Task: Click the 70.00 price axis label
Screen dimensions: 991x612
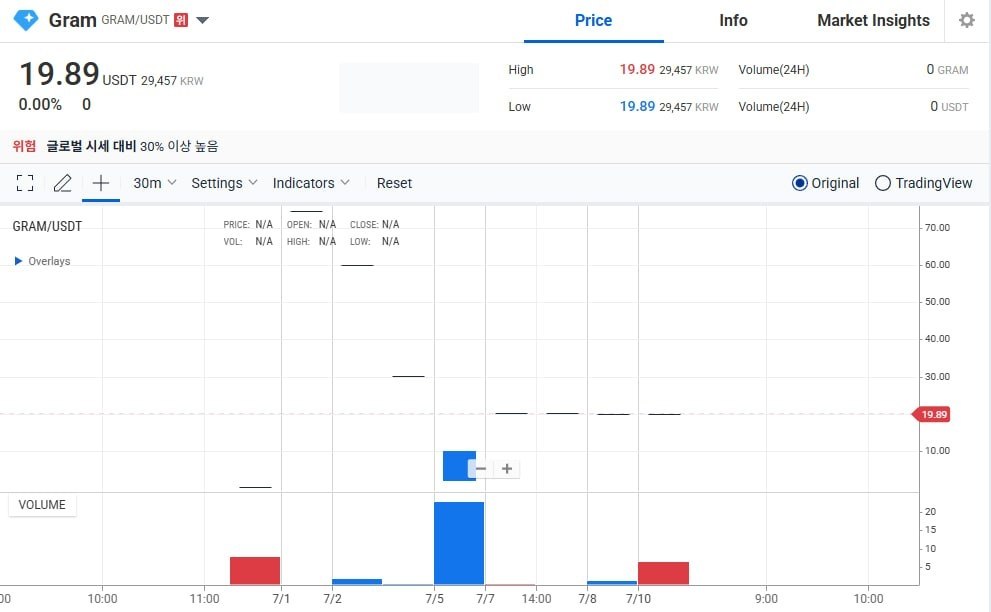Action: click(x=937, y=228)
